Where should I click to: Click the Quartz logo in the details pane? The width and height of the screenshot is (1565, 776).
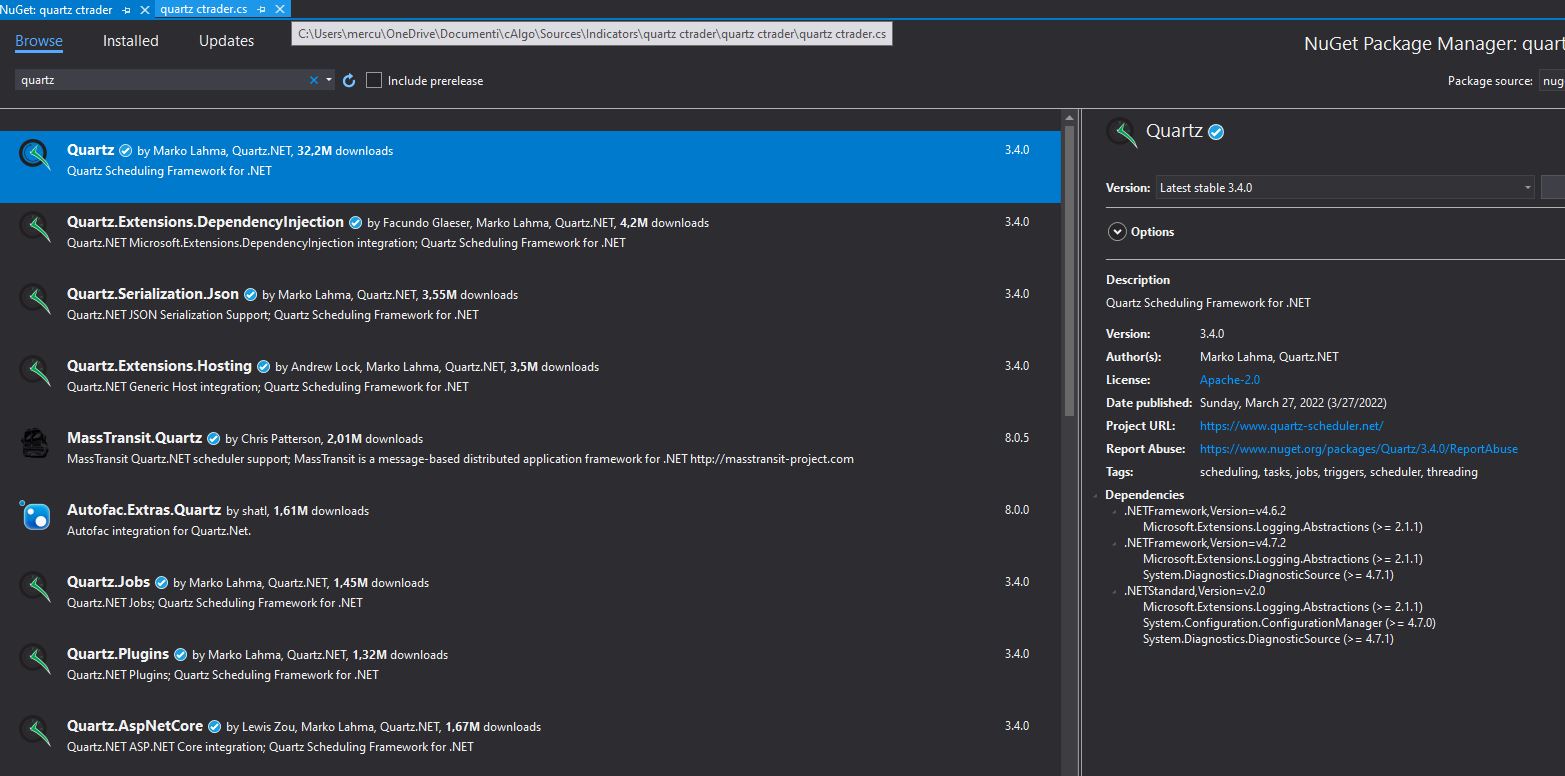tap(1122, 132)
